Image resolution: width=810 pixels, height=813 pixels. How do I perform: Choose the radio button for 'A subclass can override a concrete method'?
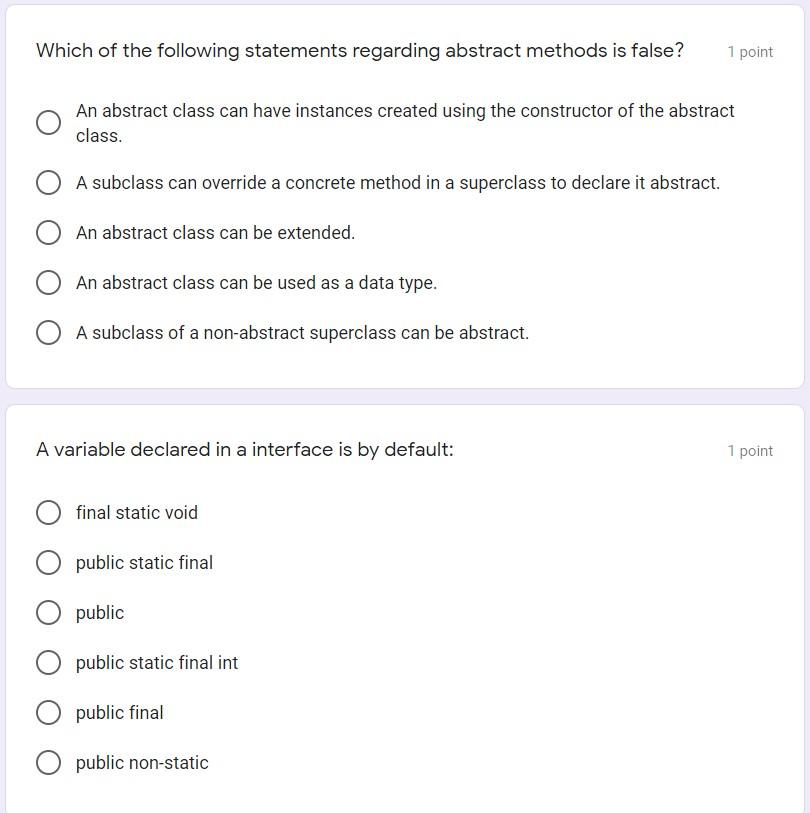tap(48, 183)
